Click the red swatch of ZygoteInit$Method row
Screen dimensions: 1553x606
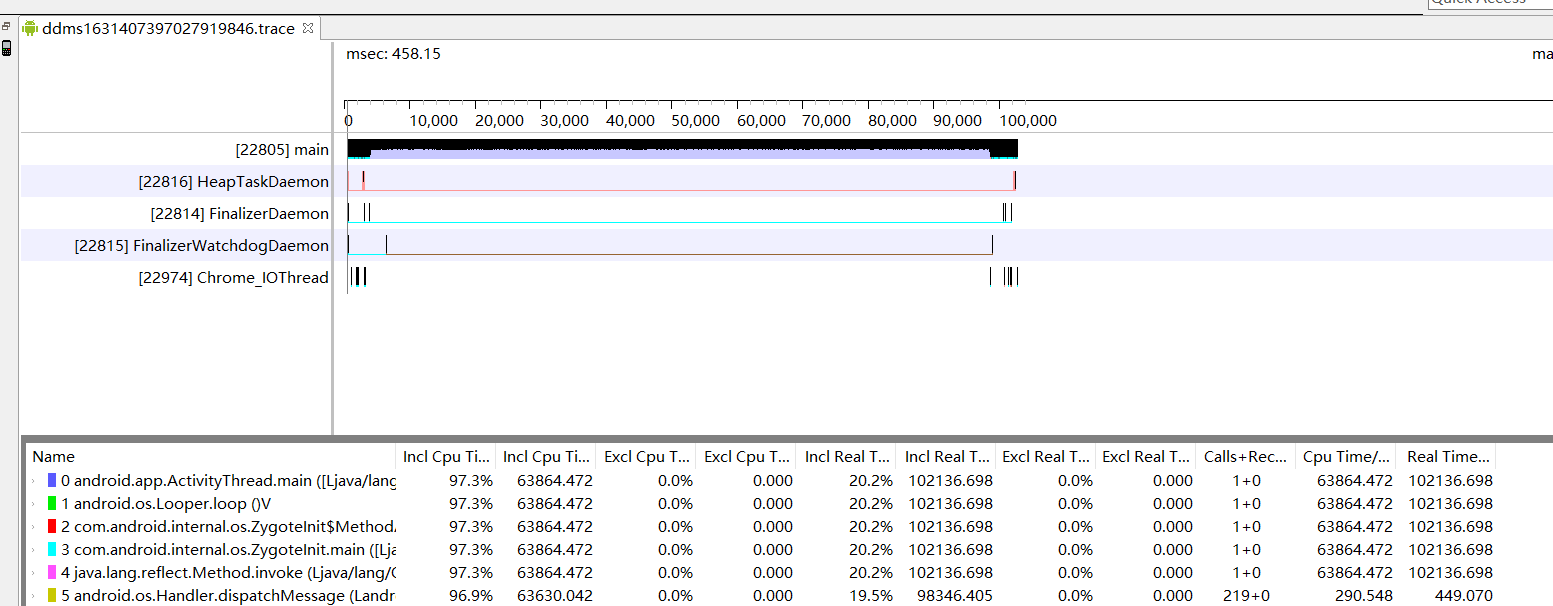click(52, 527)
